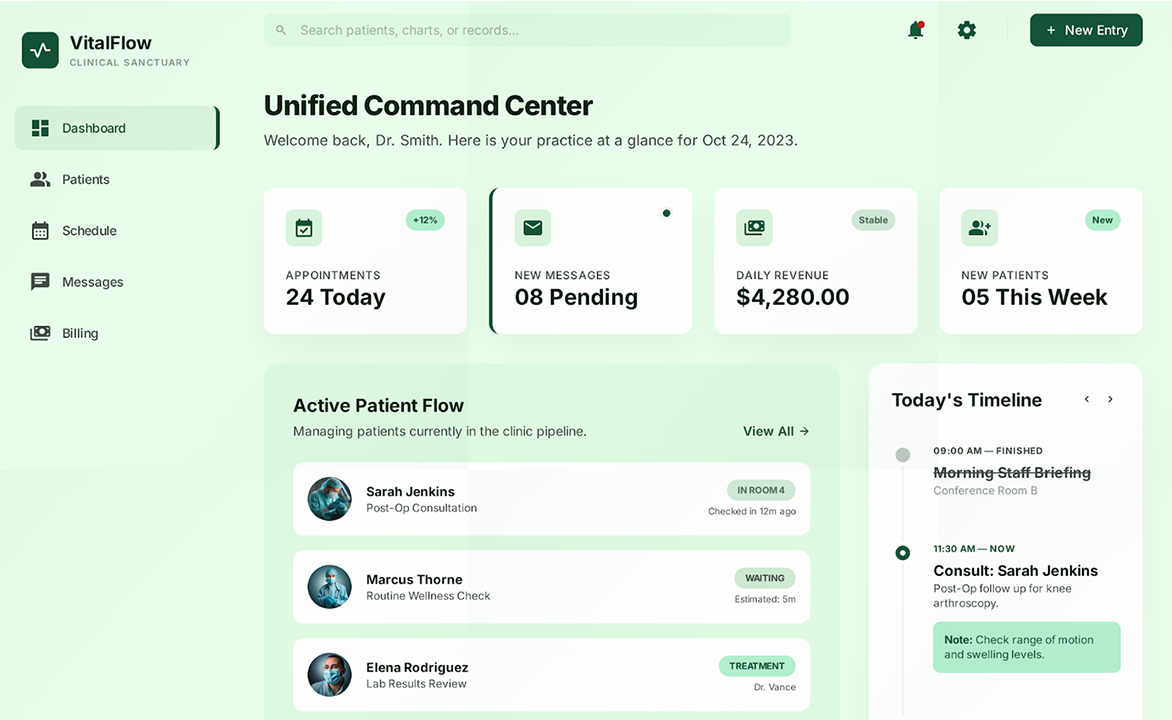This screenshot has height=720, width=1172.
Task: Click the VitalFlow logo
Action: coord(40,49)
